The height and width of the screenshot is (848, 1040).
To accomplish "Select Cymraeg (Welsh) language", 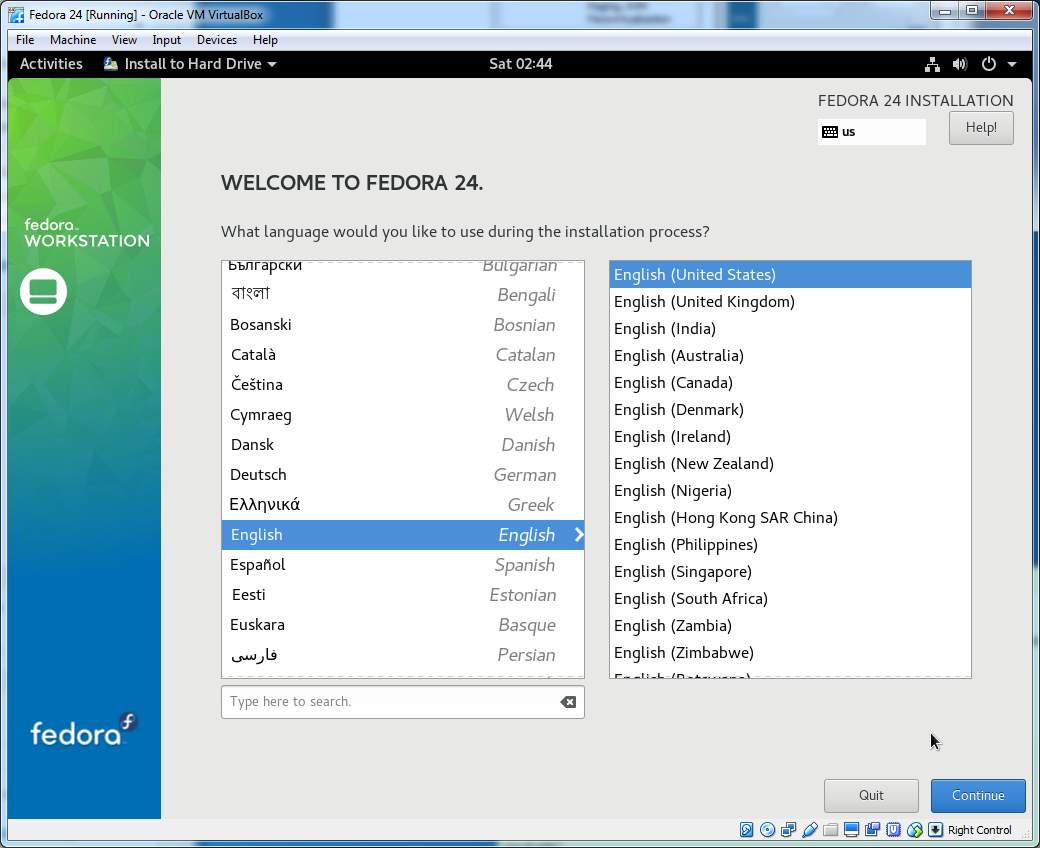I will tap(403, 414).
